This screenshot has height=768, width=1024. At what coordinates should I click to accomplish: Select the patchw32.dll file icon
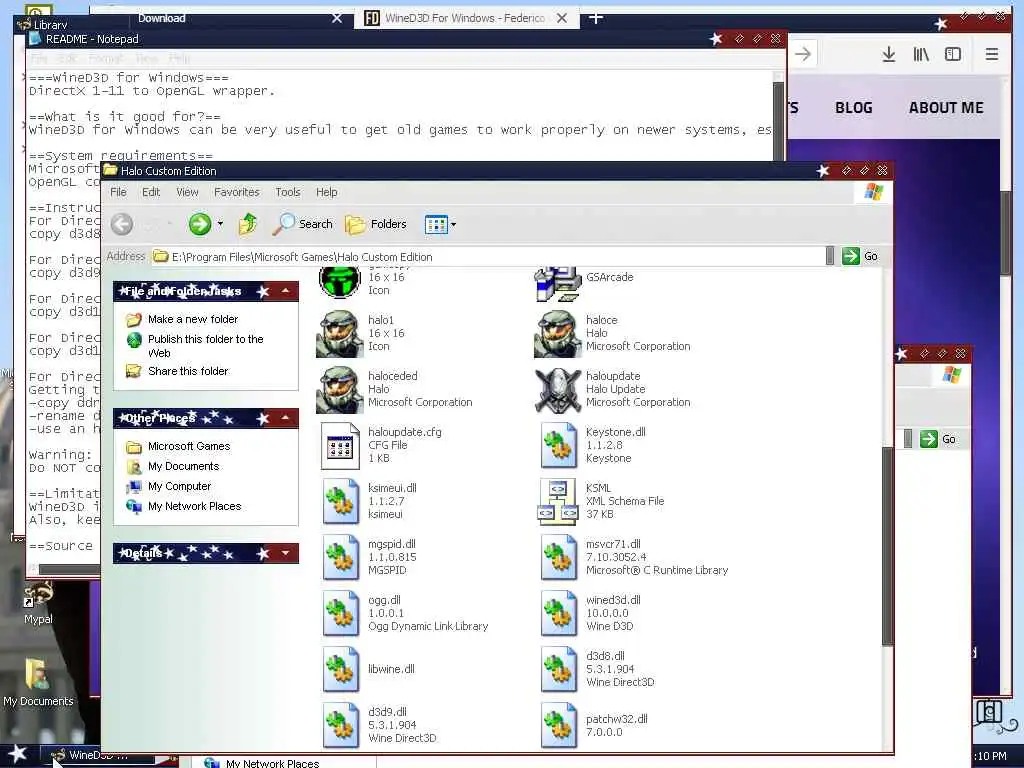(x=558, y=726)
